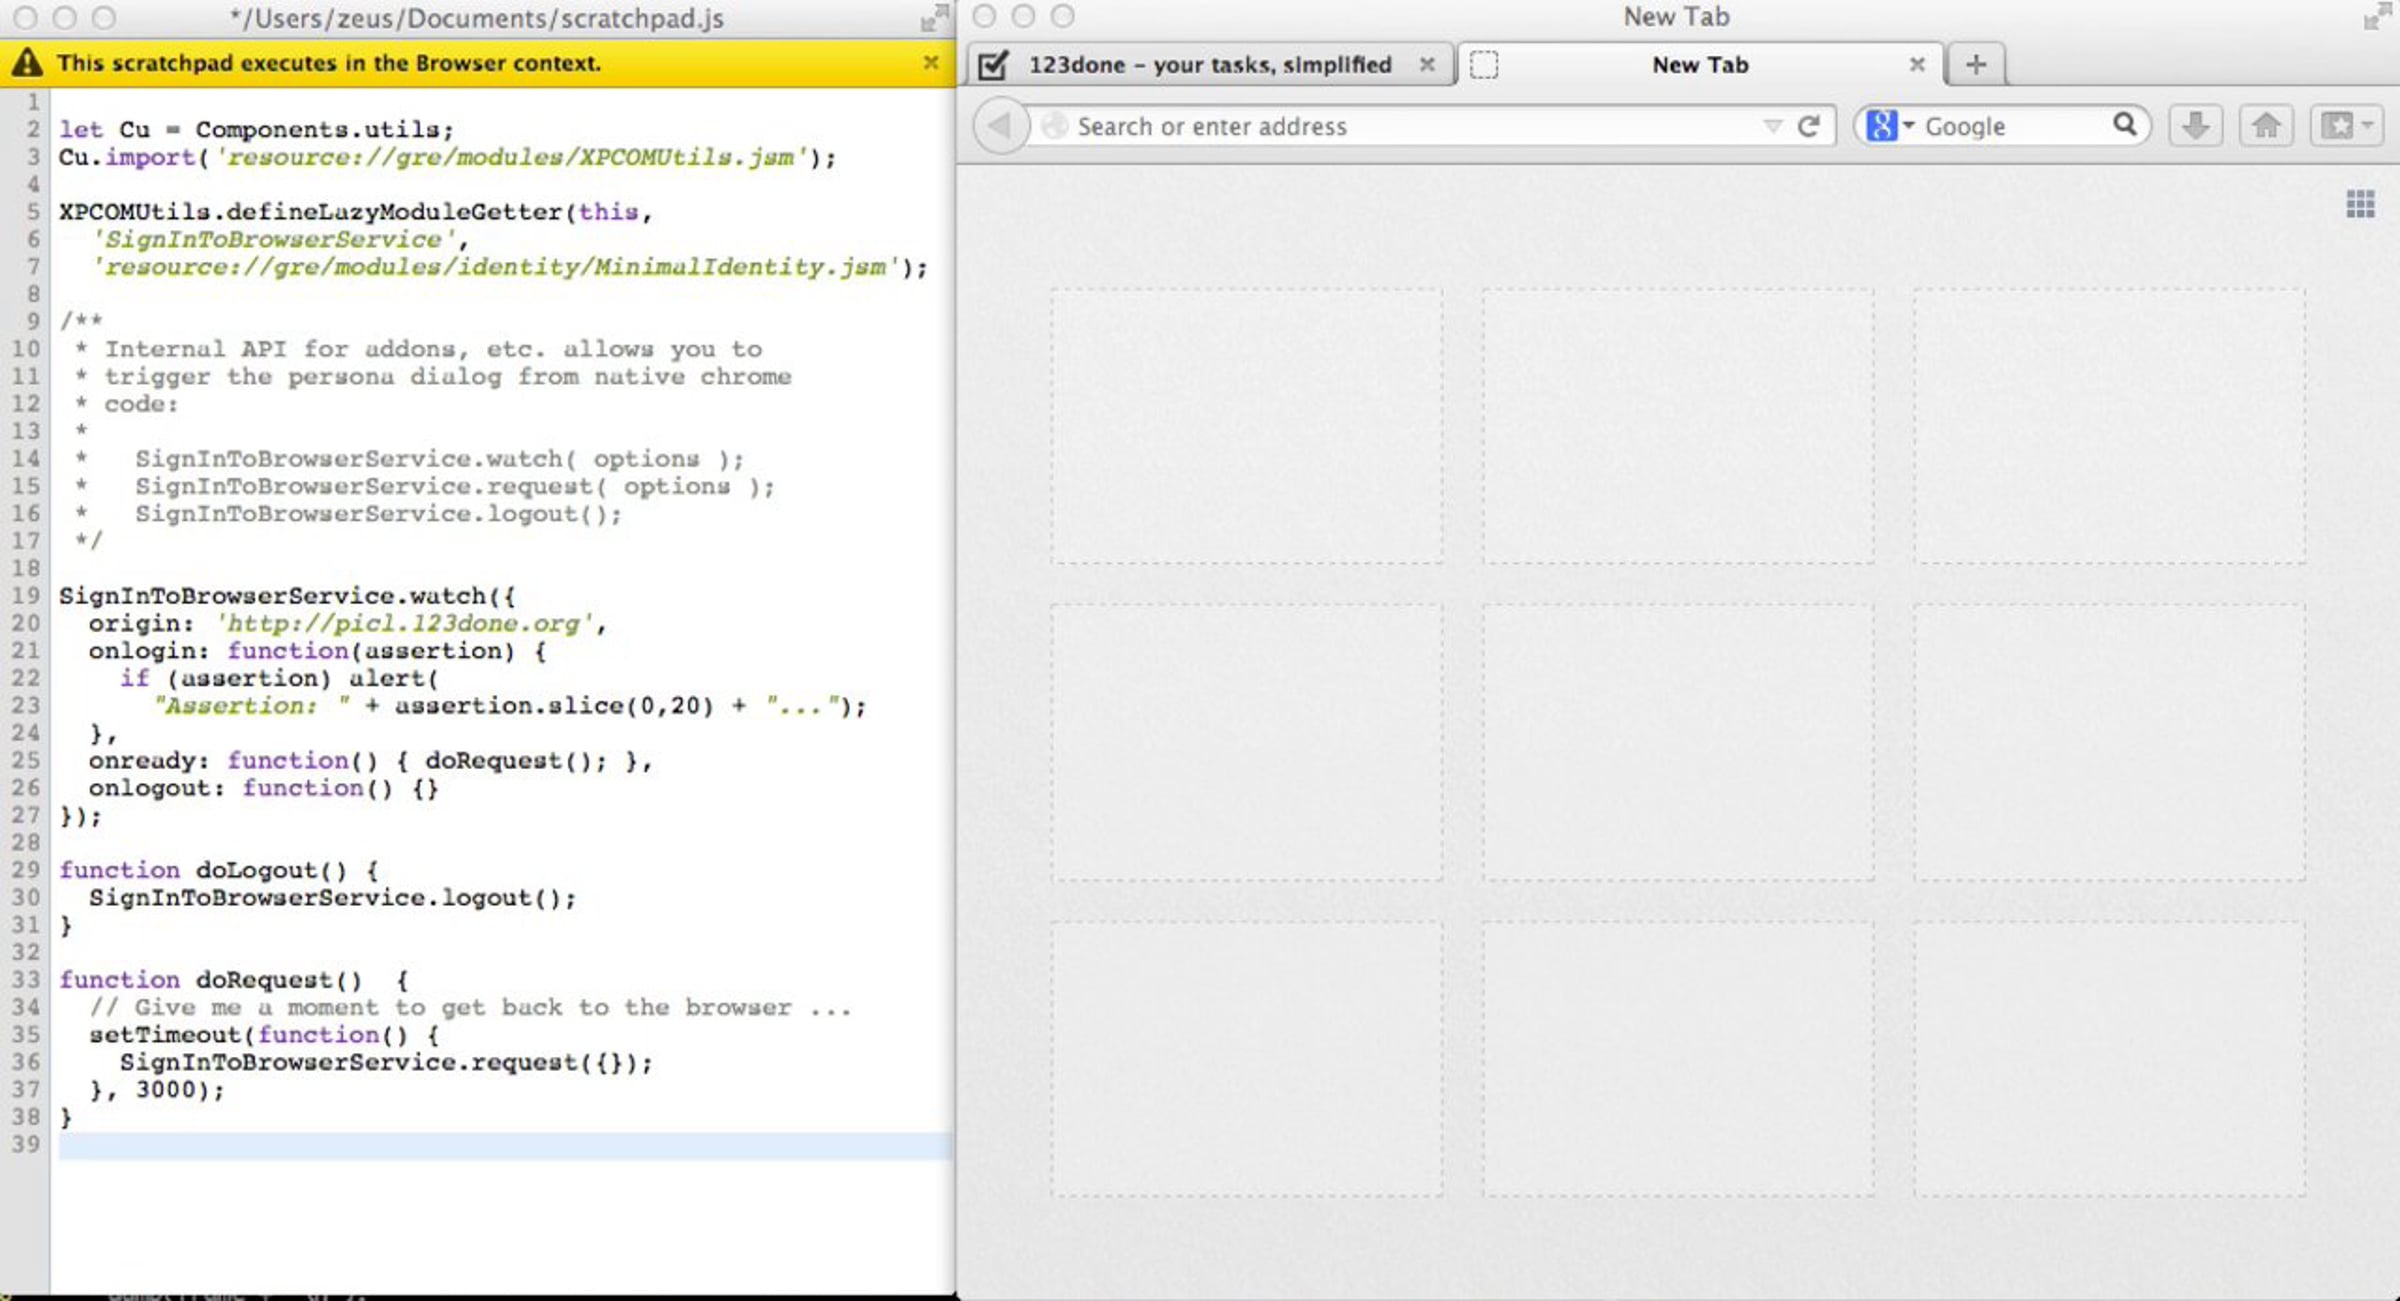Toggle fullscreen on the New Tab browser window
Image resolution: width=2400 pixels, height=1301 pixels.
(2379, 16)
